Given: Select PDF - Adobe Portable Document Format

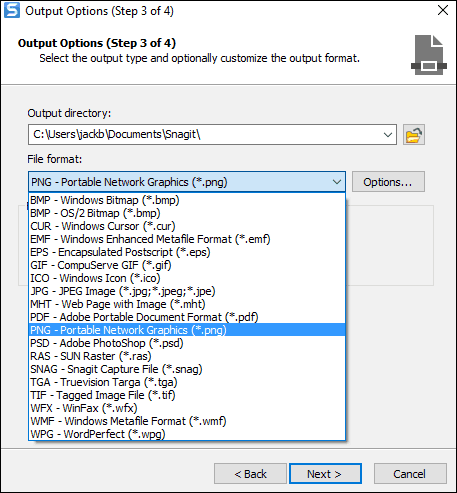Looking at the screenshot, I should (187, 317).
